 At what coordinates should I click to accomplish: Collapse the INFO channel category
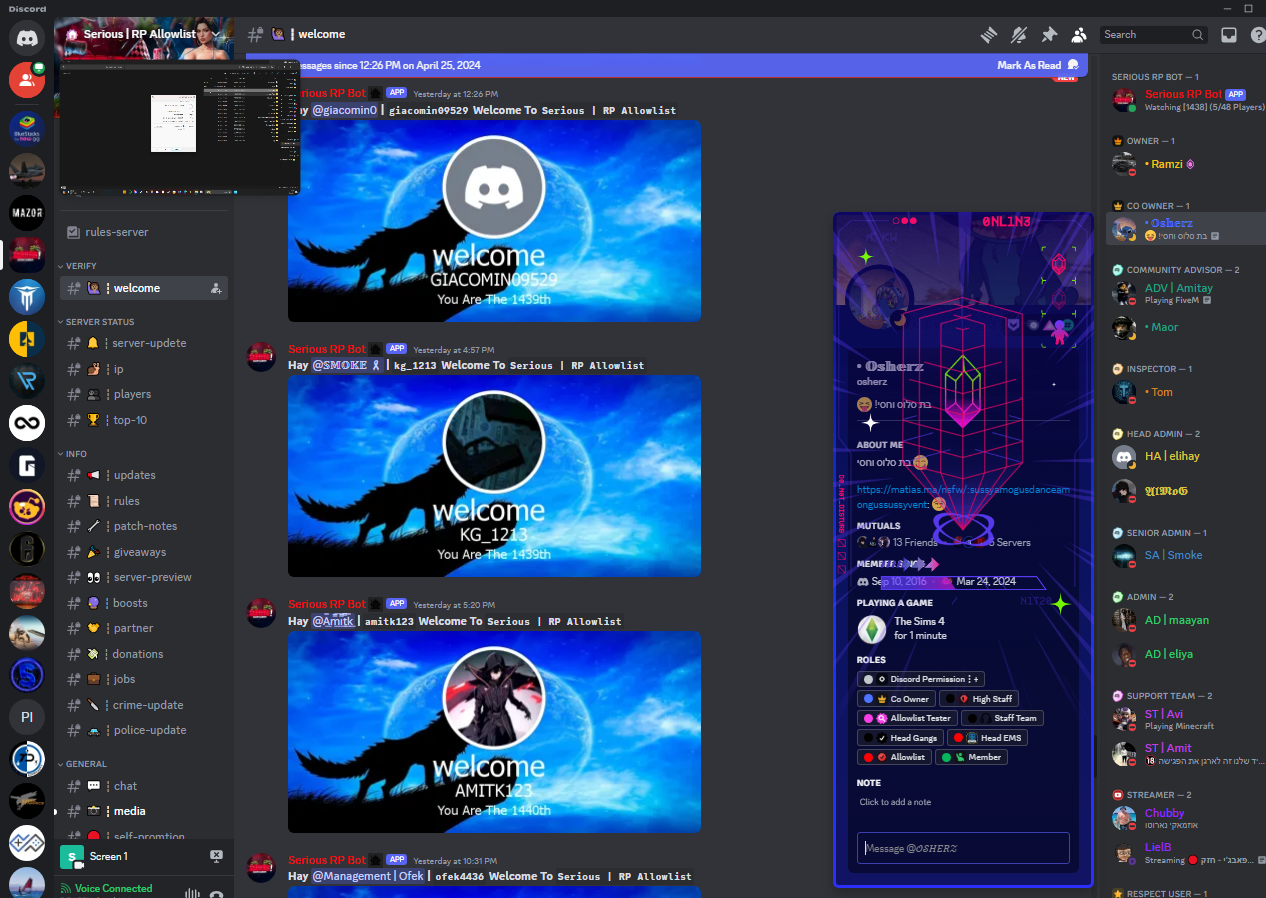[x=76, y=454]
